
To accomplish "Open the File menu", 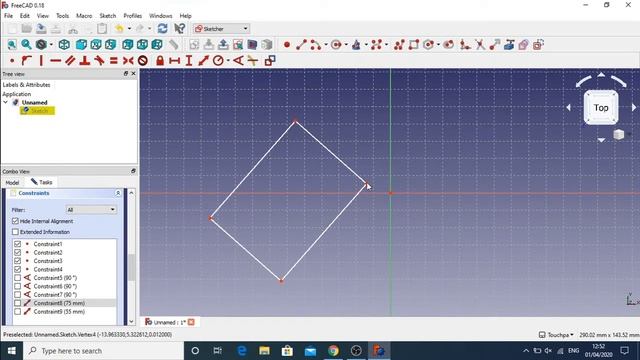I will coord(8,16).
